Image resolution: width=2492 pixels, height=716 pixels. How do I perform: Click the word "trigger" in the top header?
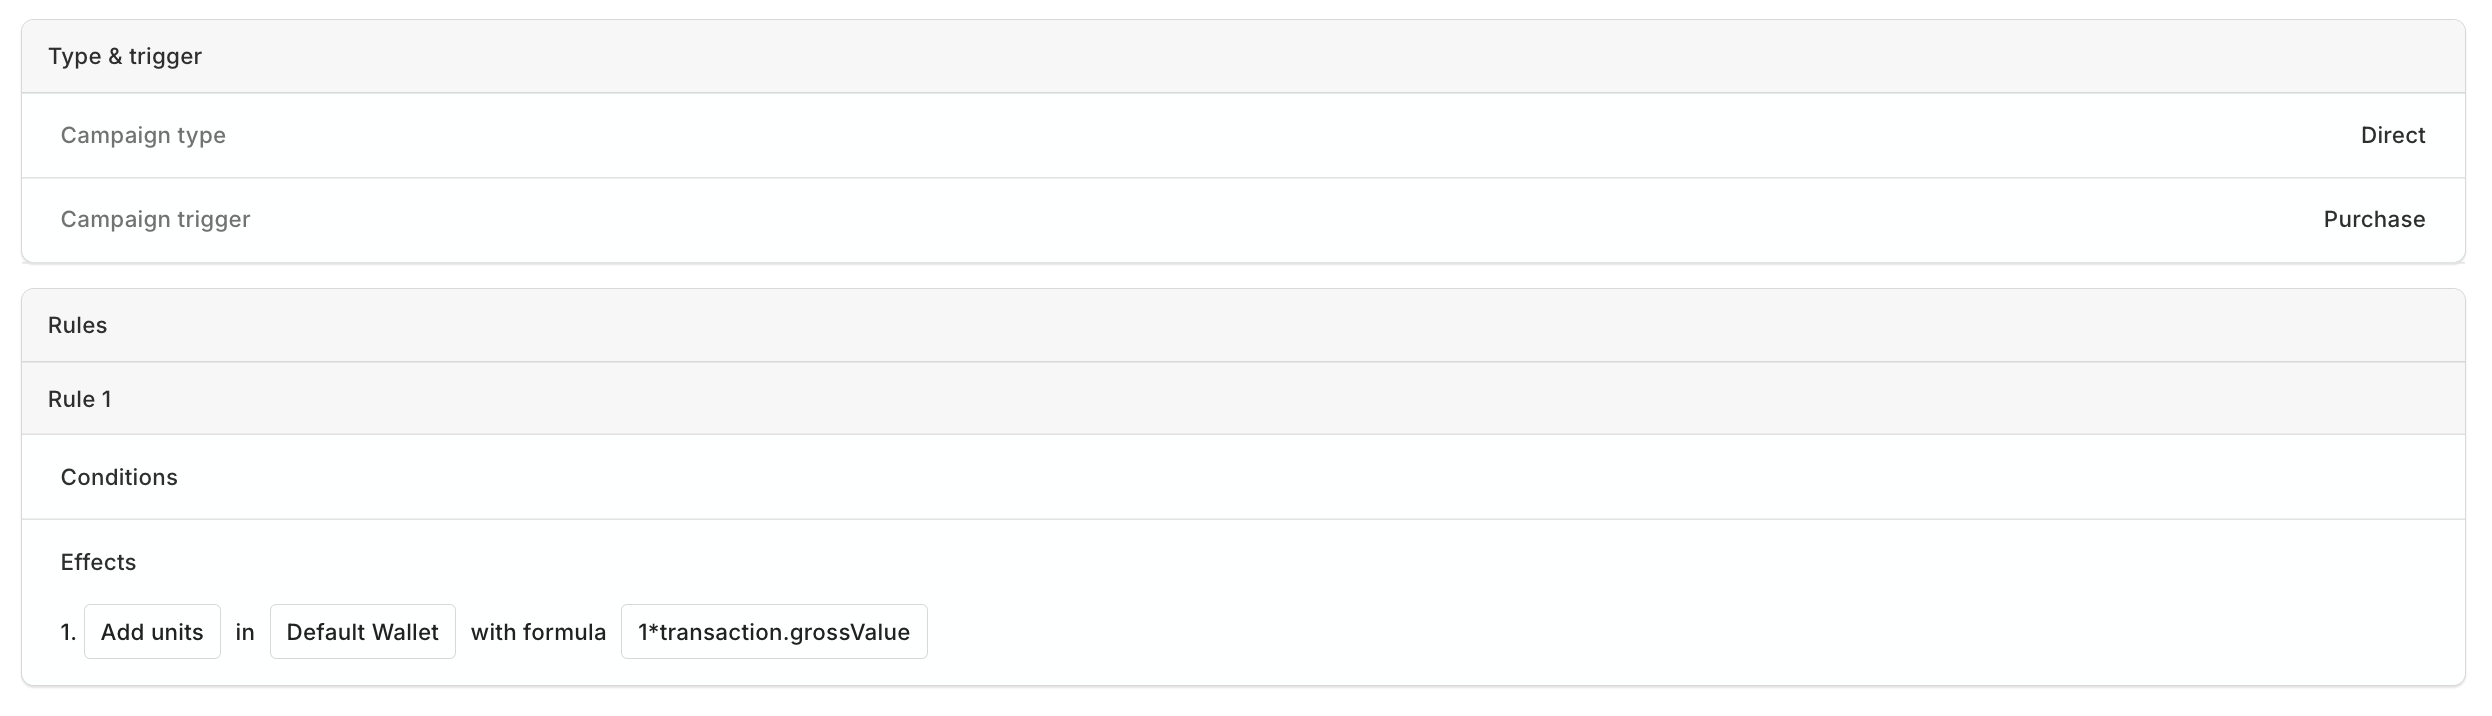165,57
